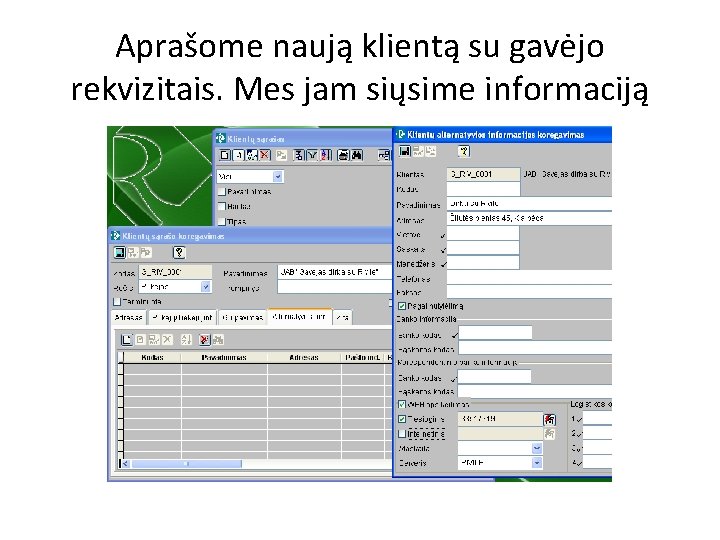Click the Adresas field with Šilutės plentas 45
The height and width of the screenshot is (540, 720).
[529, 218]
